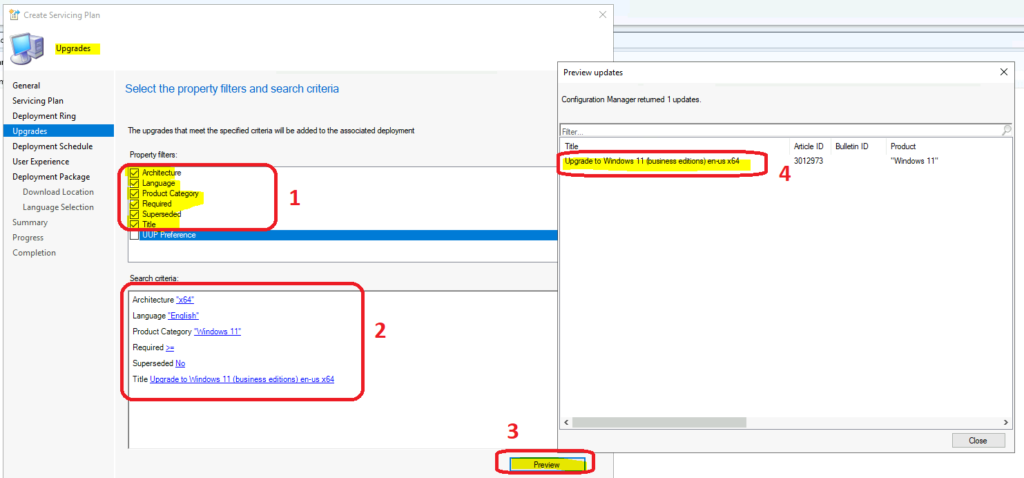
Task: Click the search magnifier icon in Filter box
Action: (1006, 131)
